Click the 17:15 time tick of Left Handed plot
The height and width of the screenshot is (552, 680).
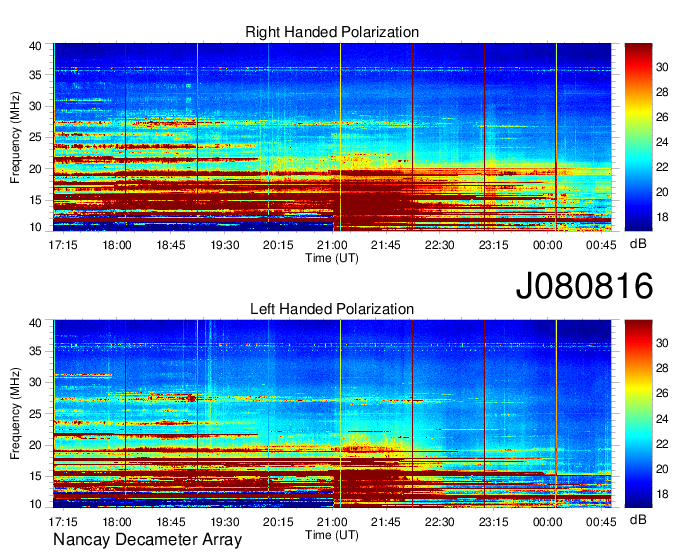[63, 522]
